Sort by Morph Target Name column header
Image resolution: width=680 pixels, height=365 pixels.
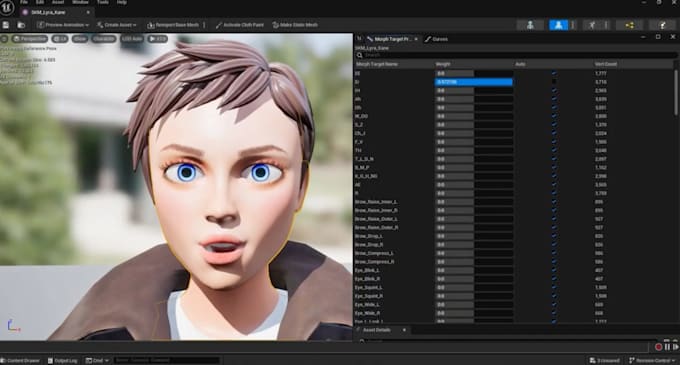pyautogui.click(x=376, y=64)
